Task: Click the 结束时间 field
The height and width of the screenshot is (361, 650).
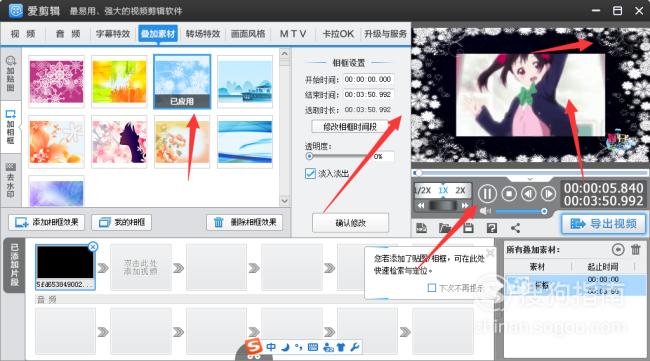Action: point(368,94)
